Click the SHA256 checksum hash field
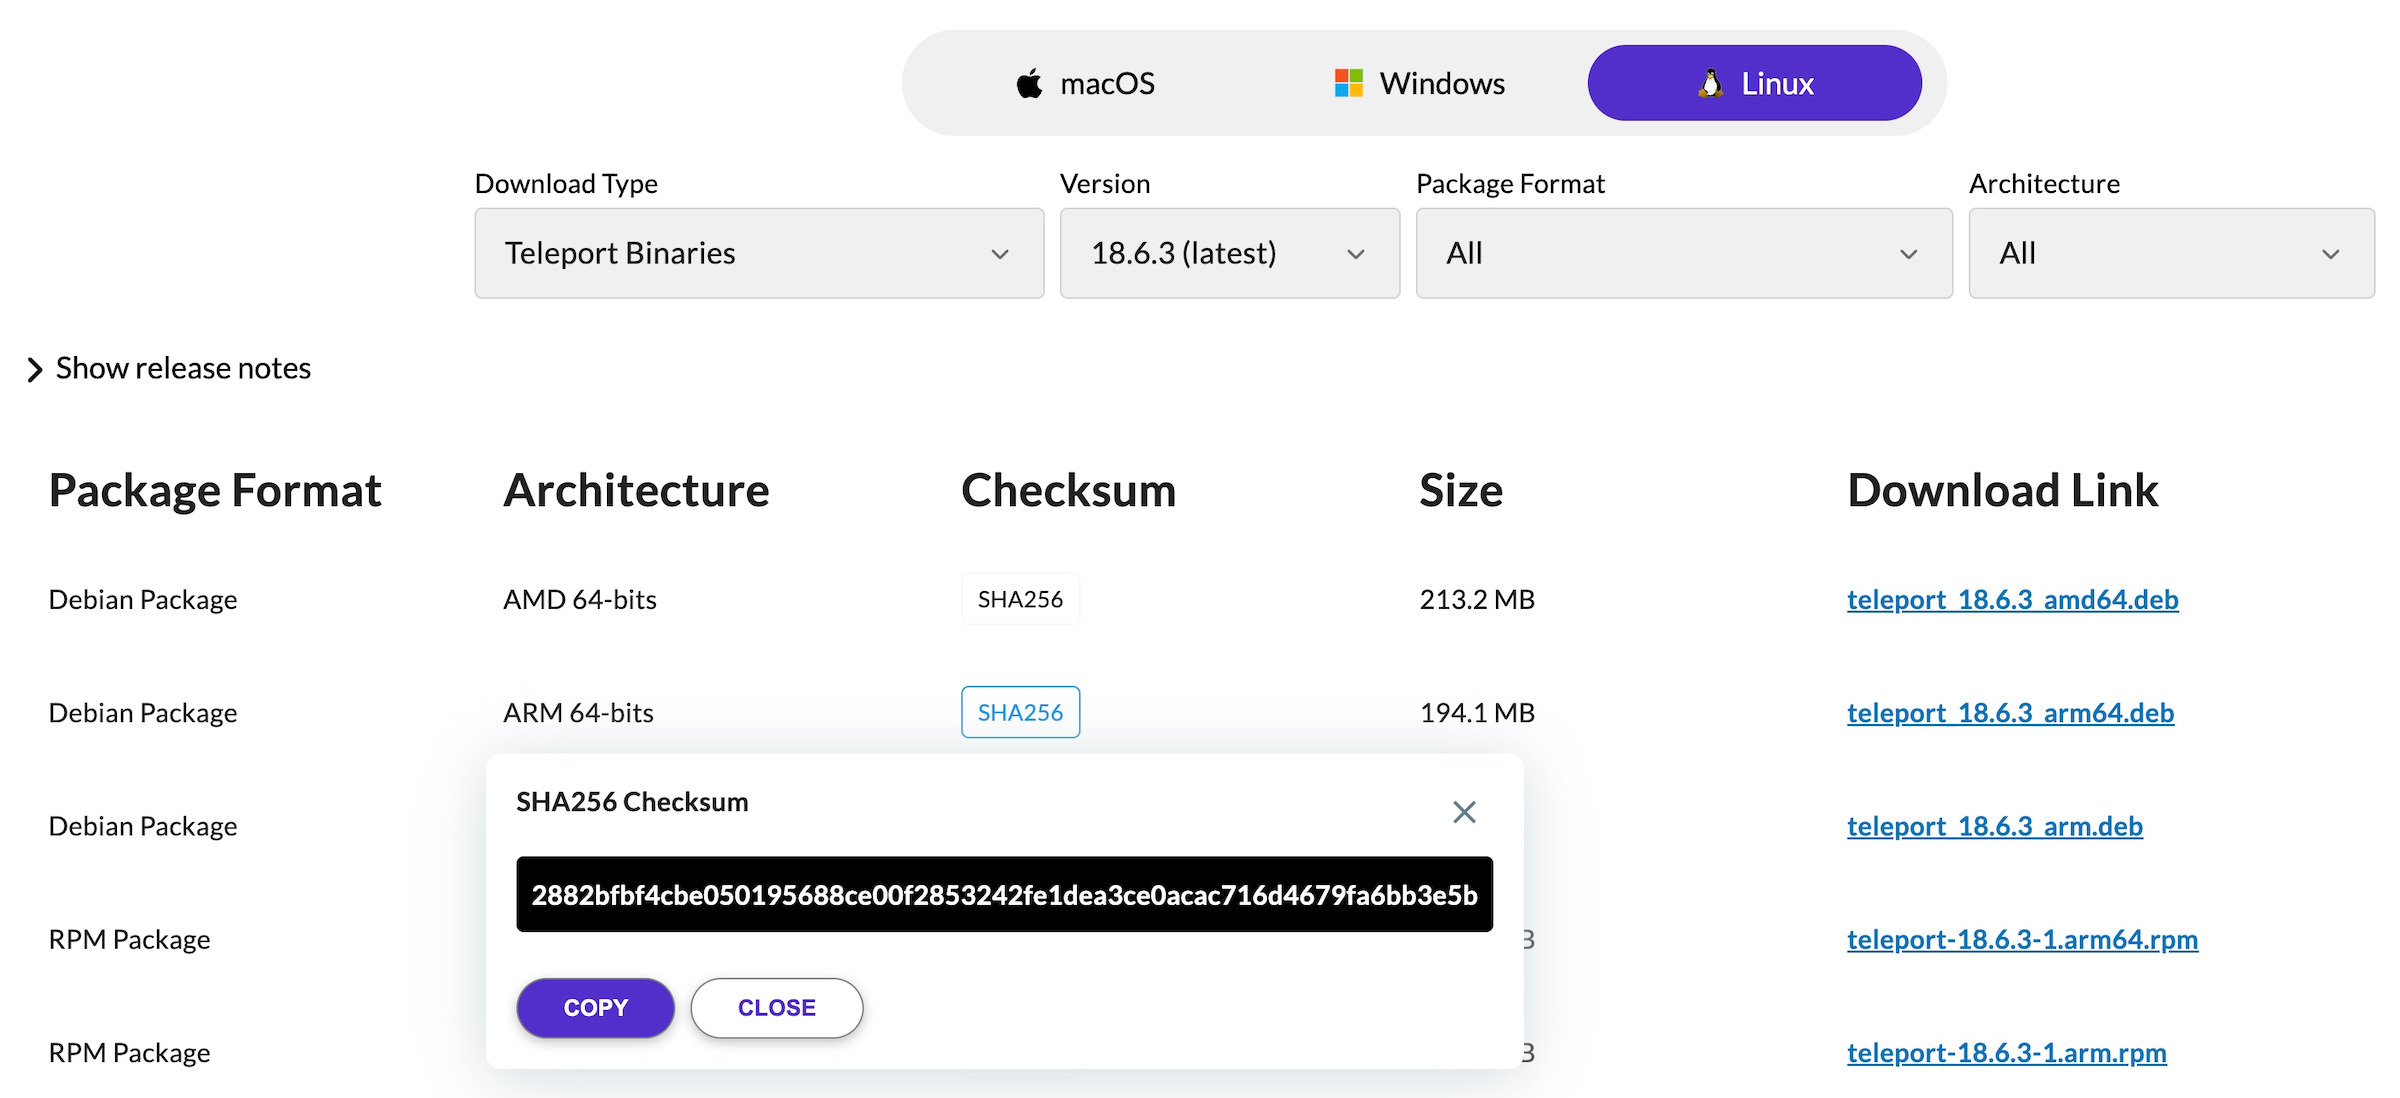This screenshot has width=2400, height=1098. click(x=1004, y=894)
